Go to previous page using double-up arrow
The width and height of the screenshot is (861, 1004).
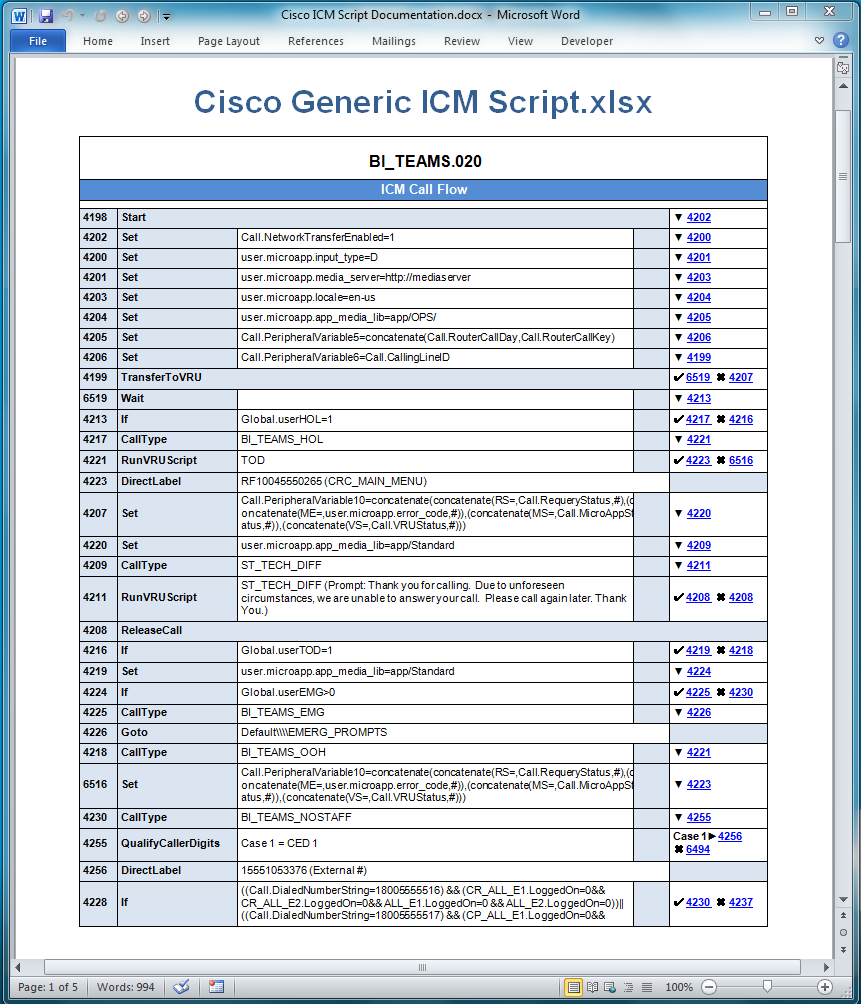coord(843,916)
